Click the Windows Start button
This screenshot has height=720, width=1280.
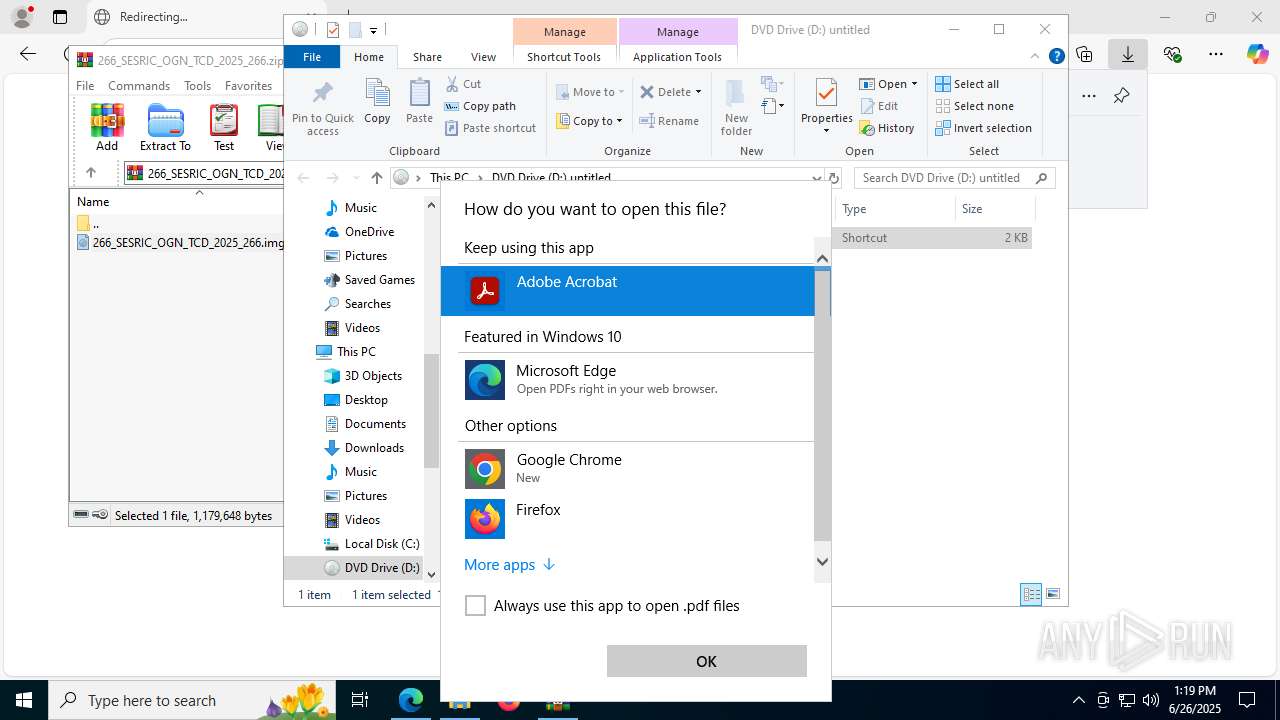24,700
